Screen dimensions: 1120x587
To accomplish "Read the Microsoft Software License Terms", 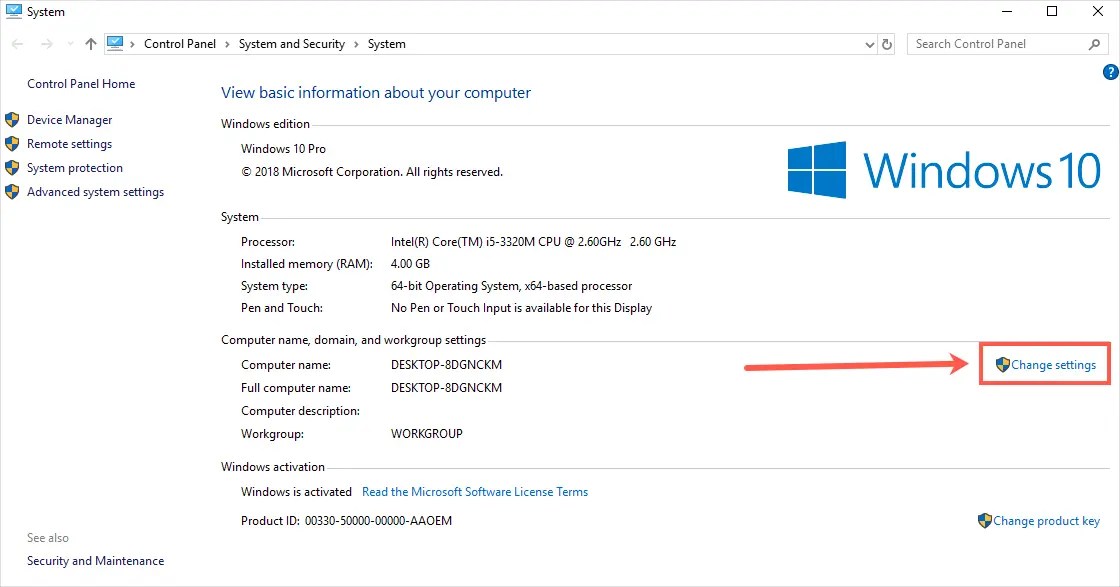I will (474, 492).
